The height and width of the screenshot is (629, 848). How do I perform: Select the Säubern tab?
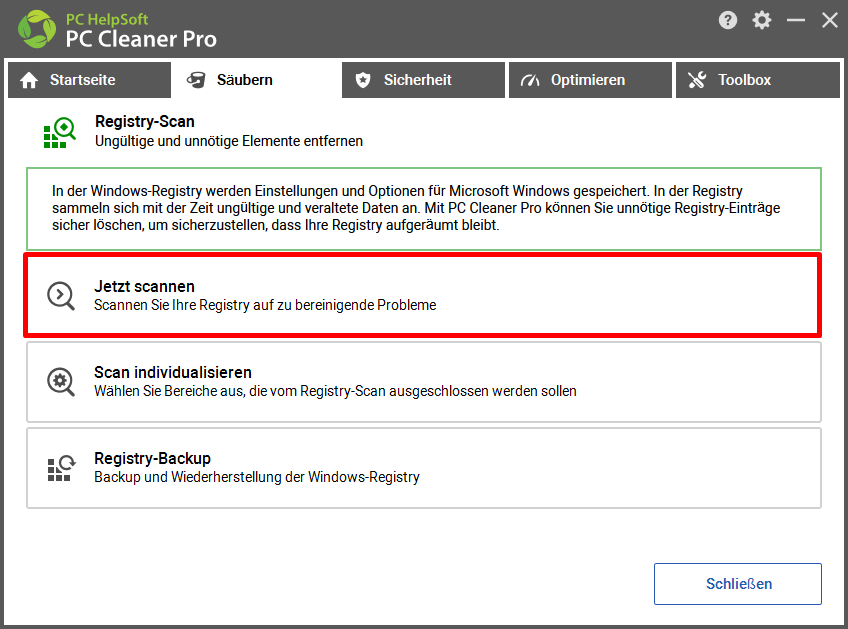coord(256,80)
